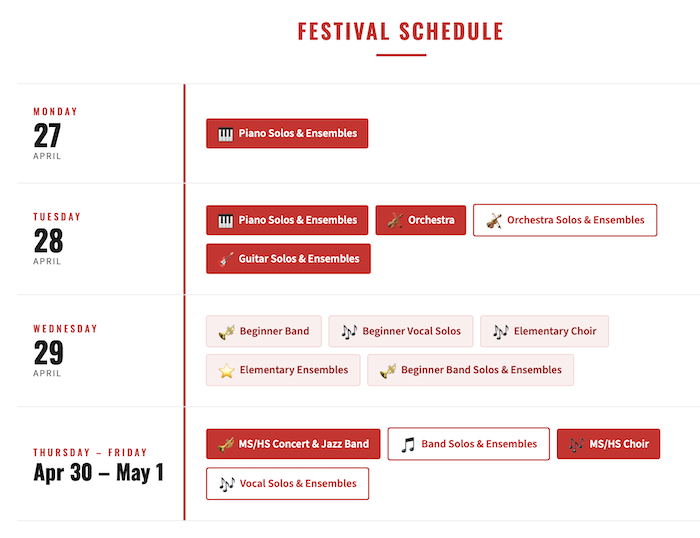Click the star icon beside Elementary Ensembles
The width and height of the screenshot is (700, 538).
(227, 370)
